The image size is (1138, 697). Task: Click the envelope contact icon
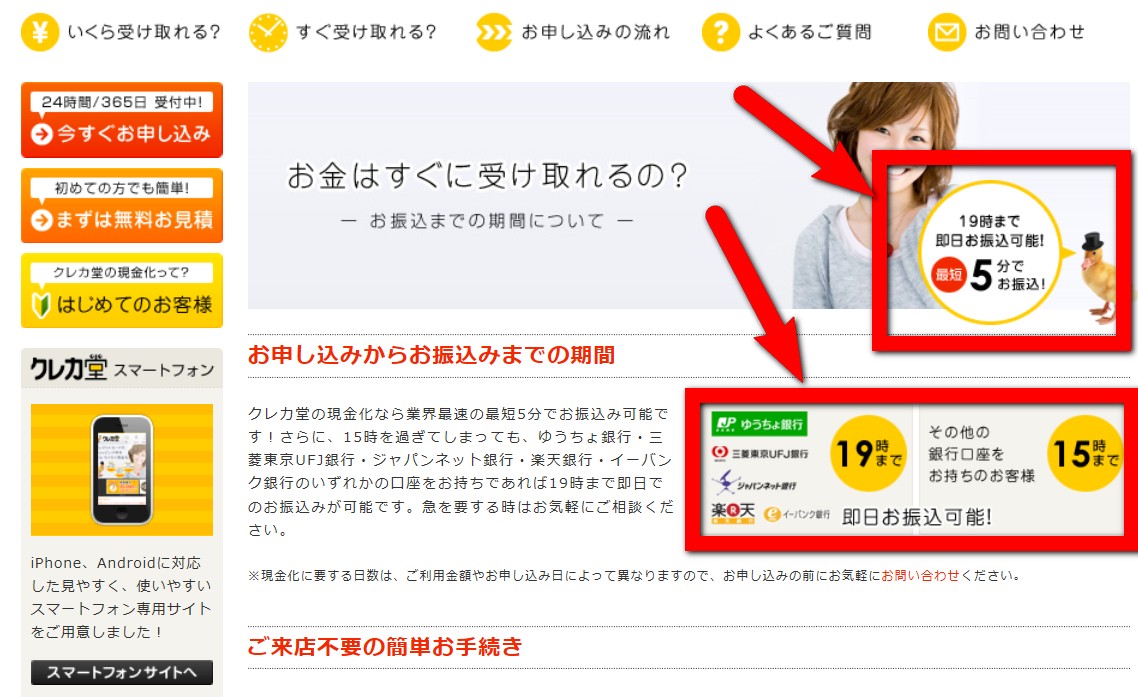[946, 32]
